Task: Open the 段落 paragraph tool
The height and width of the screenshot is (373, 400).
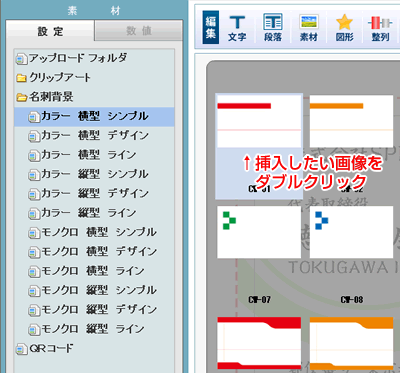Action: 273,28
